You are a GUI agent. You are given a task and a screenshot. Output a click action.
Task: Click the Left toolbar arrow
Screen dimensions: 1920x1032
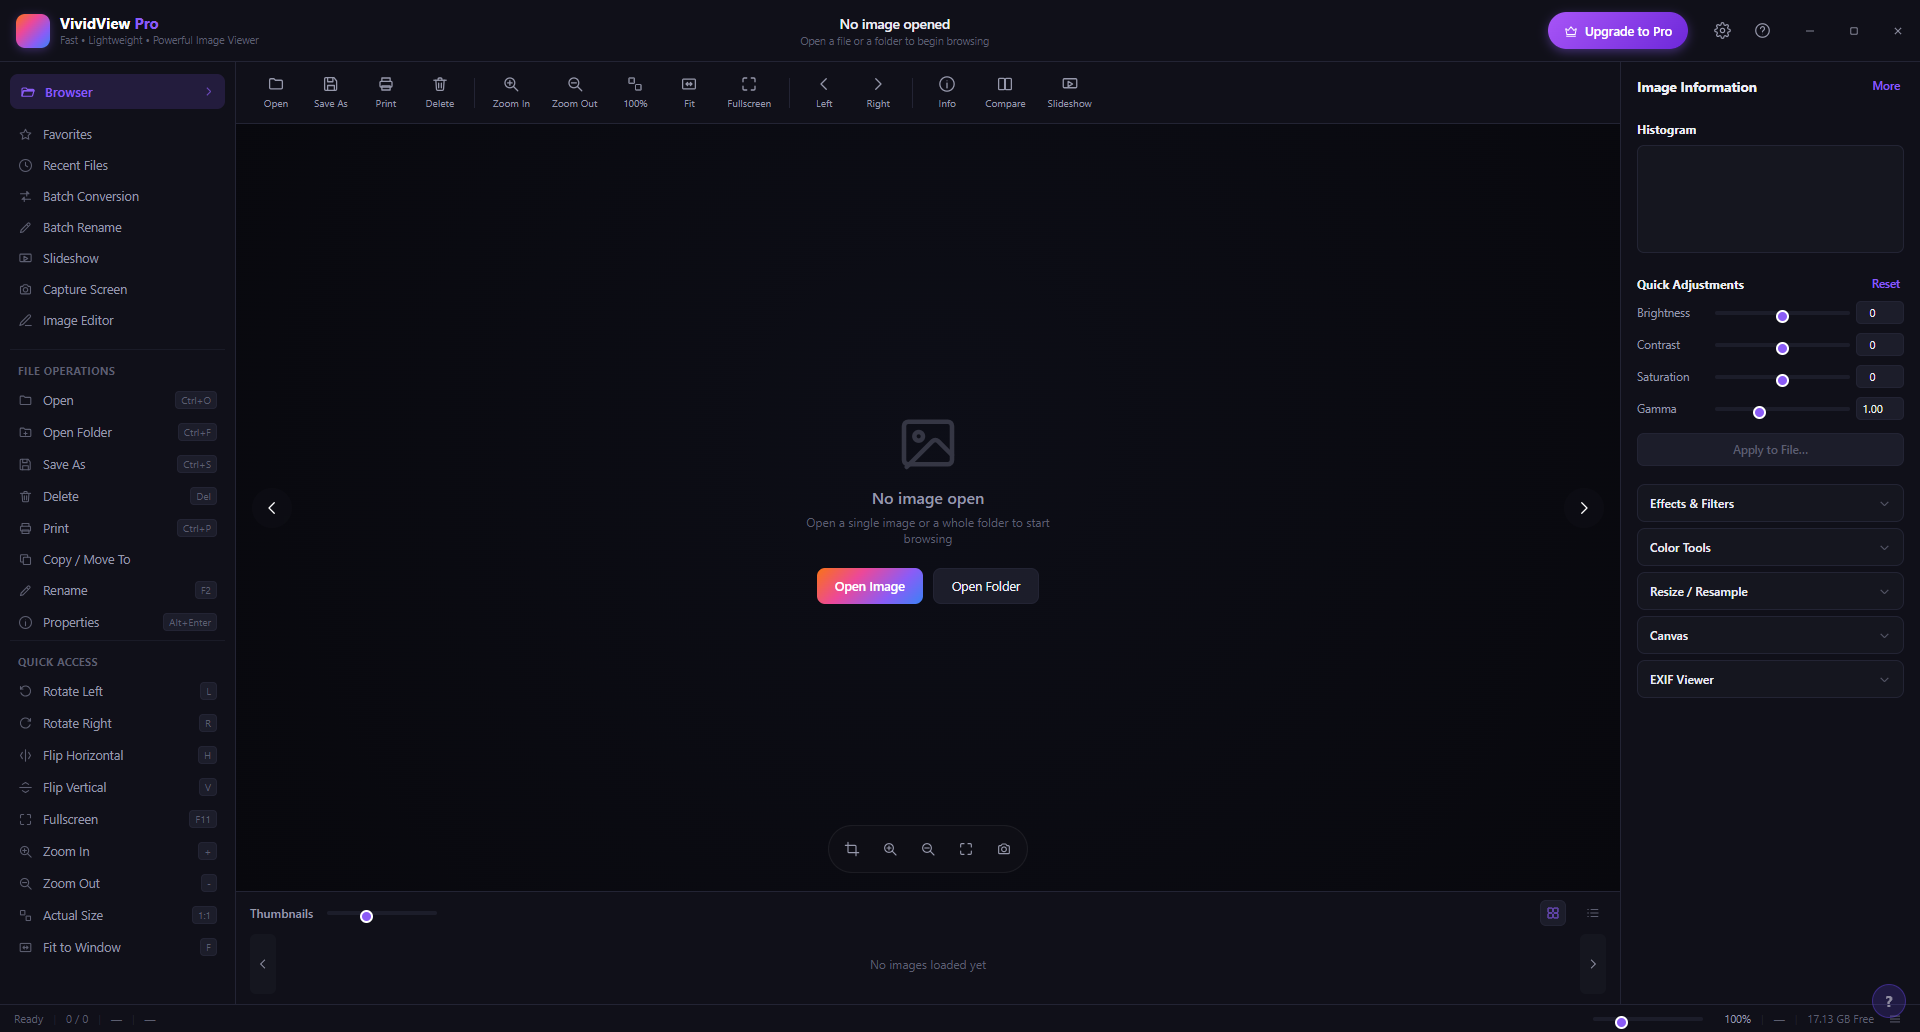(824, 92)
